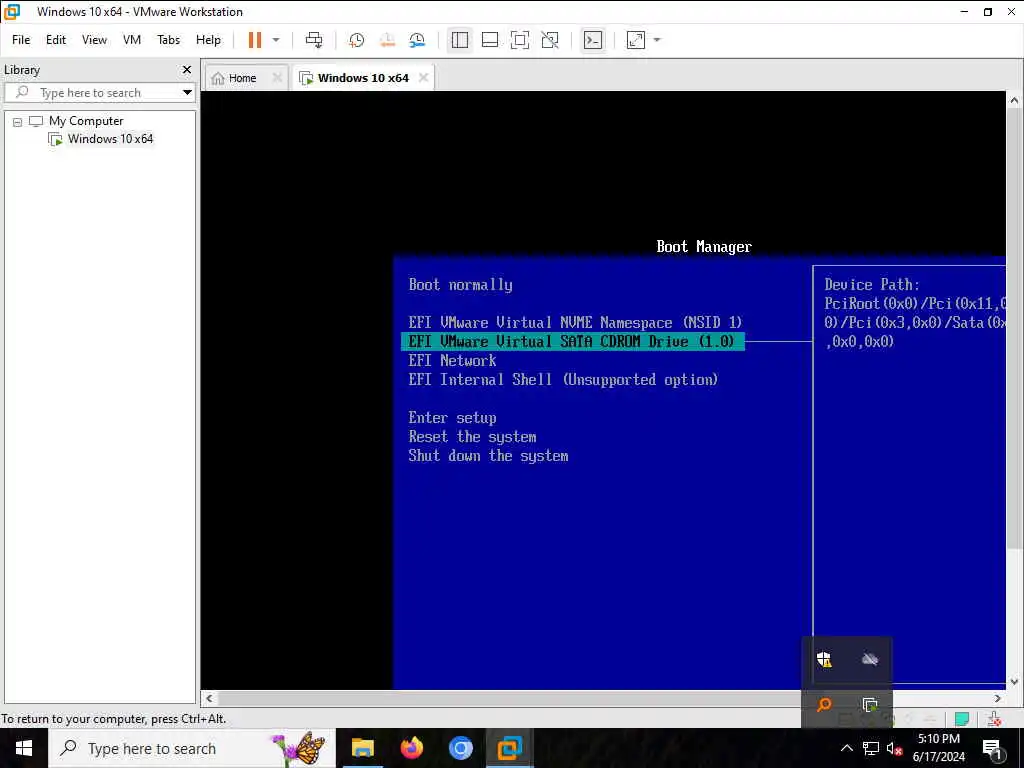1024x768 pixels.
Task: Click the vertical scrollbar down arrow of VM view
Action: point(1014,681)
